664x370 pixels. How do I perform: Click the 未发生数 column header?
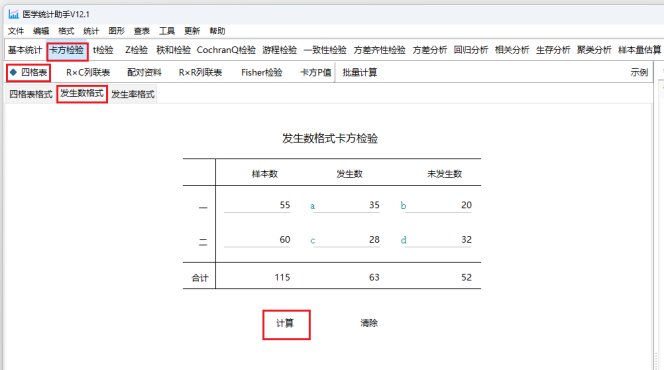[444, 174]
